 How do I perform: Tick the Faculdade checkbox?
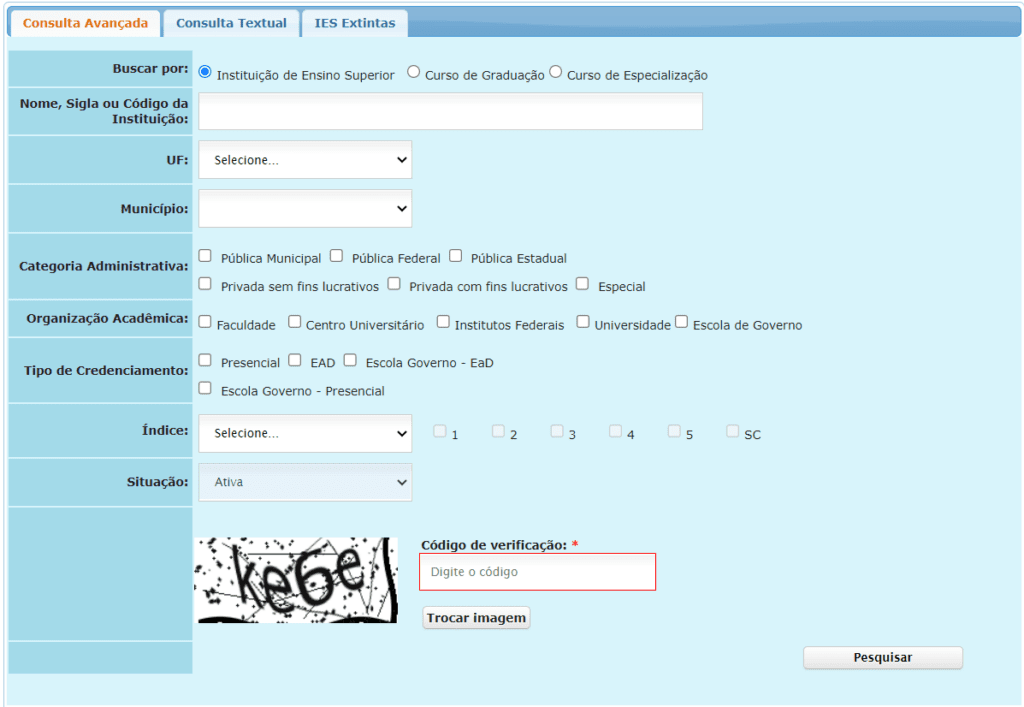pyautogui.click(x=205, y=322)
